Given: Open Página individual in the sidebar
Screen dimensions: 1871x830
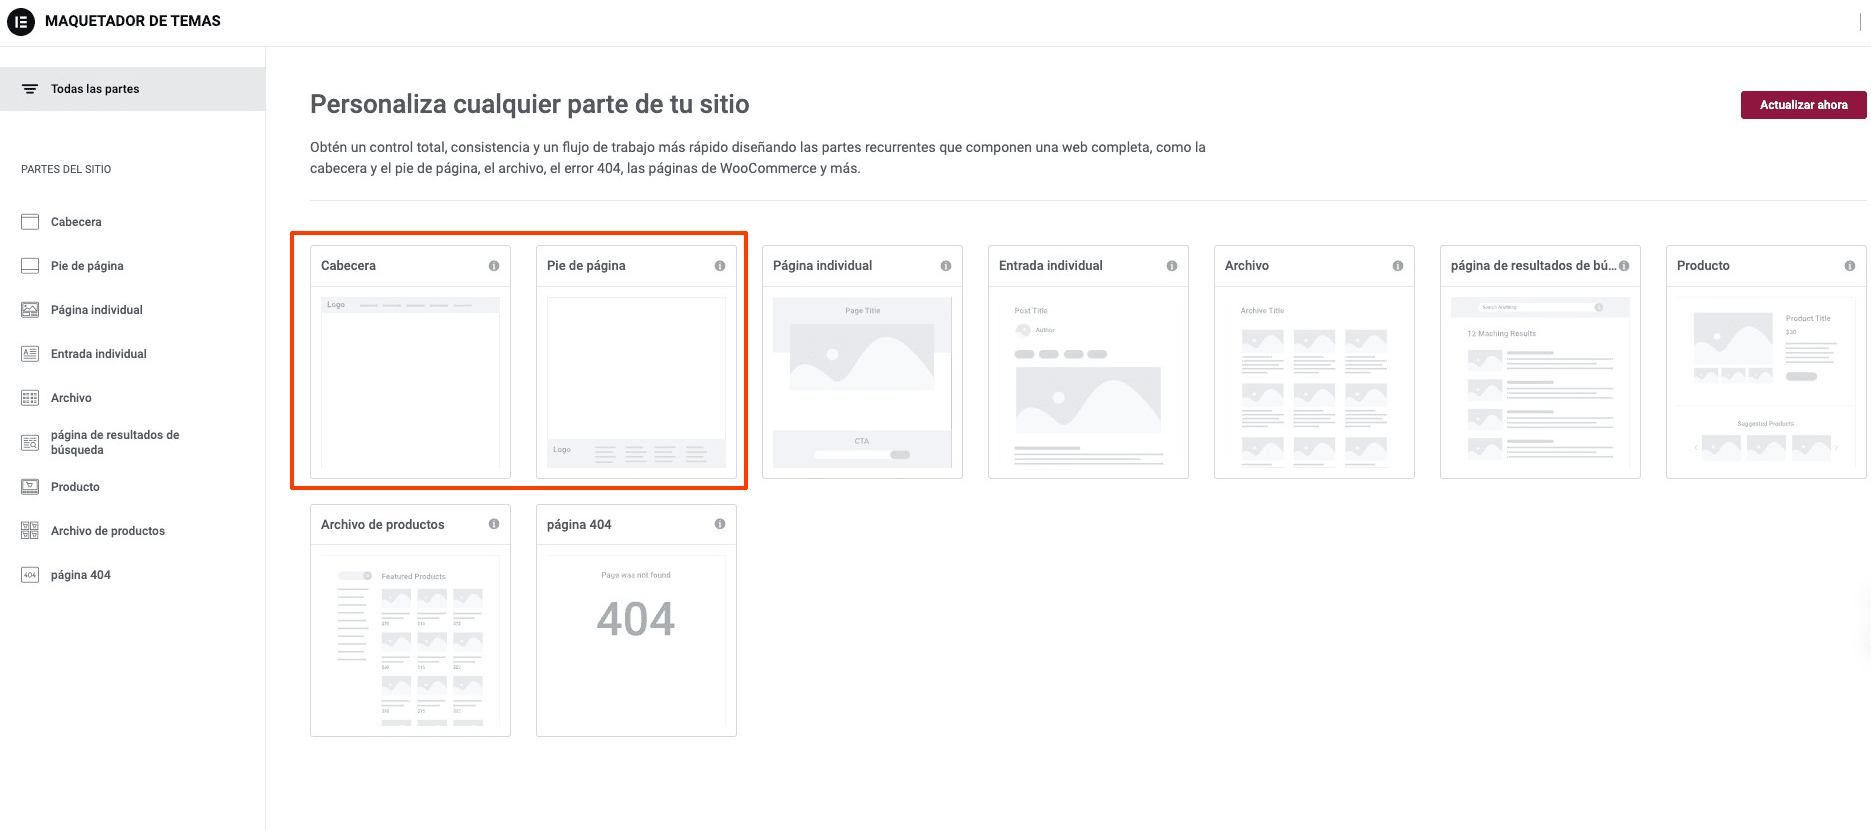Looking at the screenshot, I should tap(97, 310).
